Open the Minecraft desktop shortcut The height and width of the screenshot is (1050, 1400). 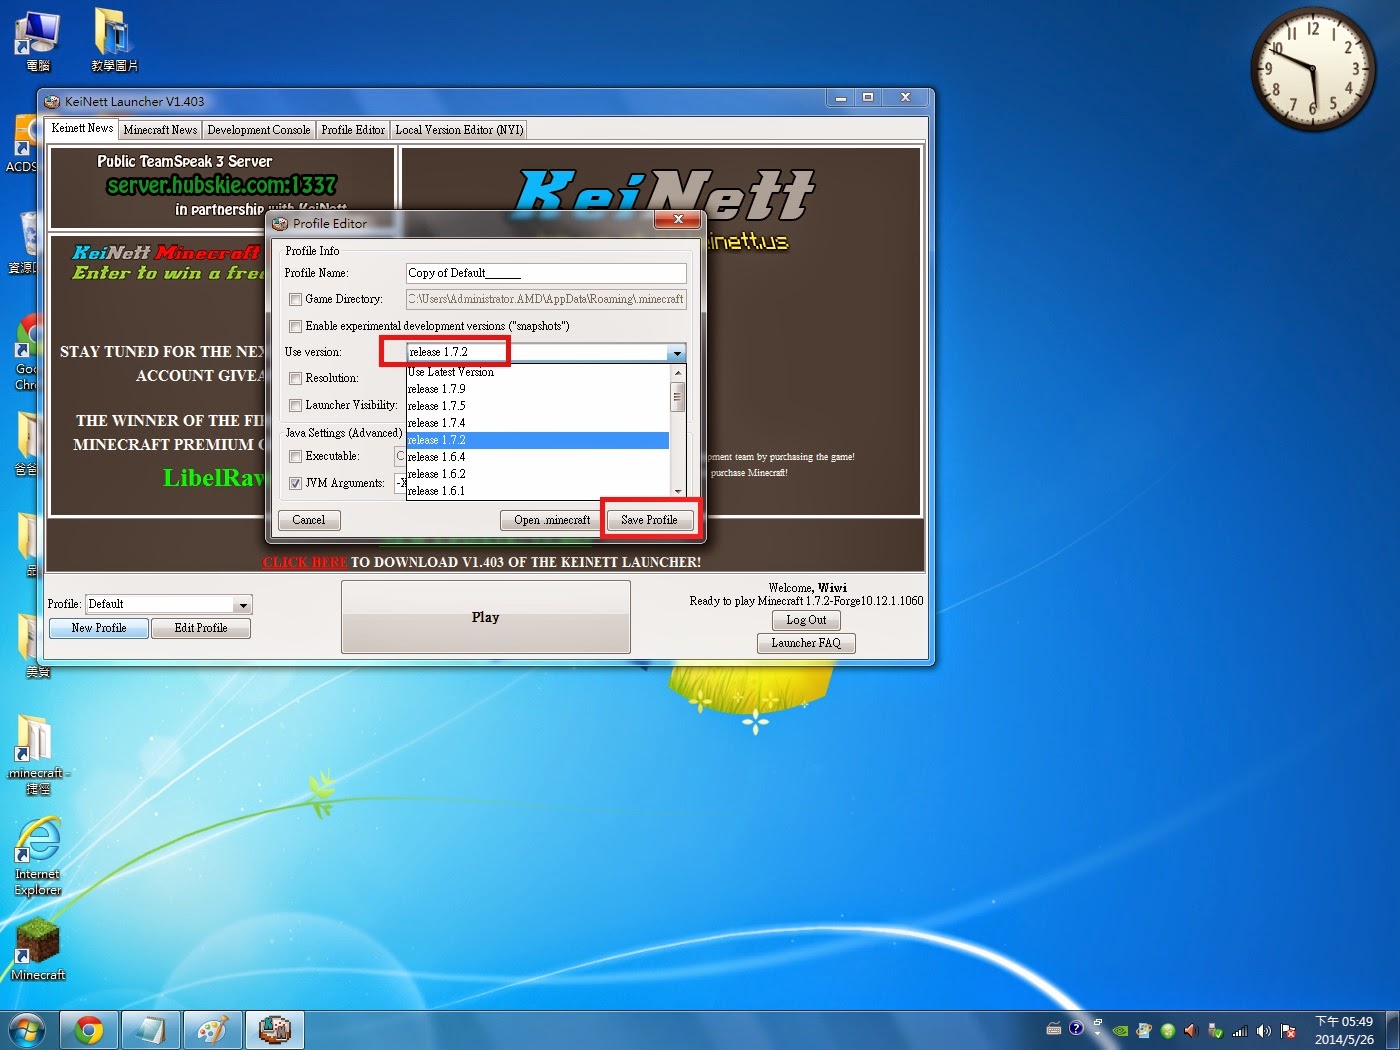click(x=38, y=948)
